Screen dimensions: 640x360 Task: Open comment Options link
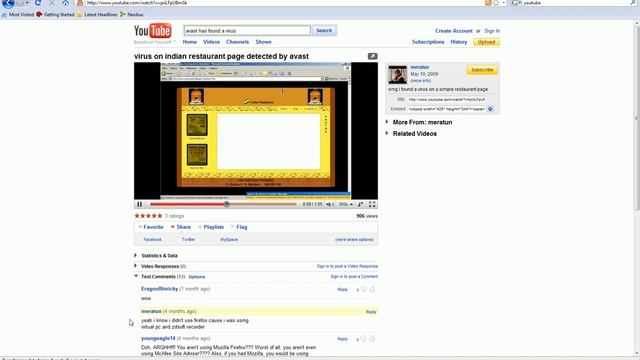(x=197, y=277)
